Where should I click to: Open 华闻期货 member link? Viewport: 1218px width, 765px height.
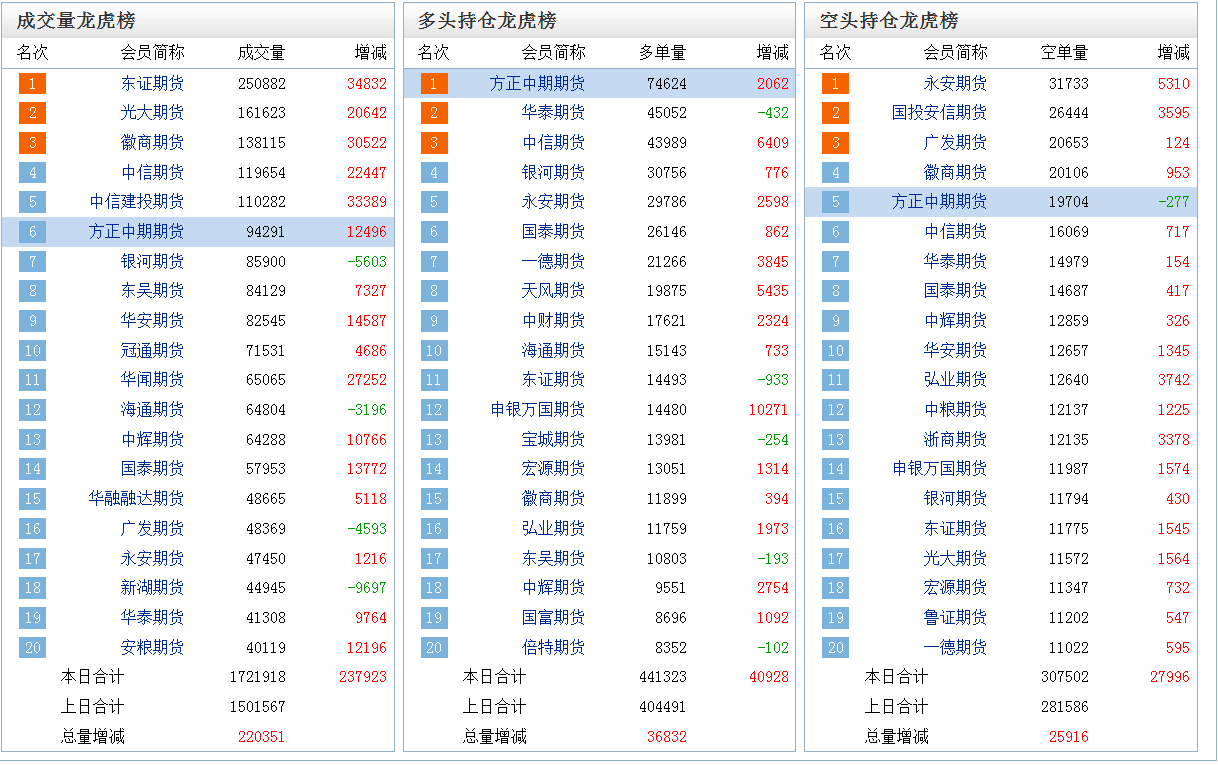153,380
